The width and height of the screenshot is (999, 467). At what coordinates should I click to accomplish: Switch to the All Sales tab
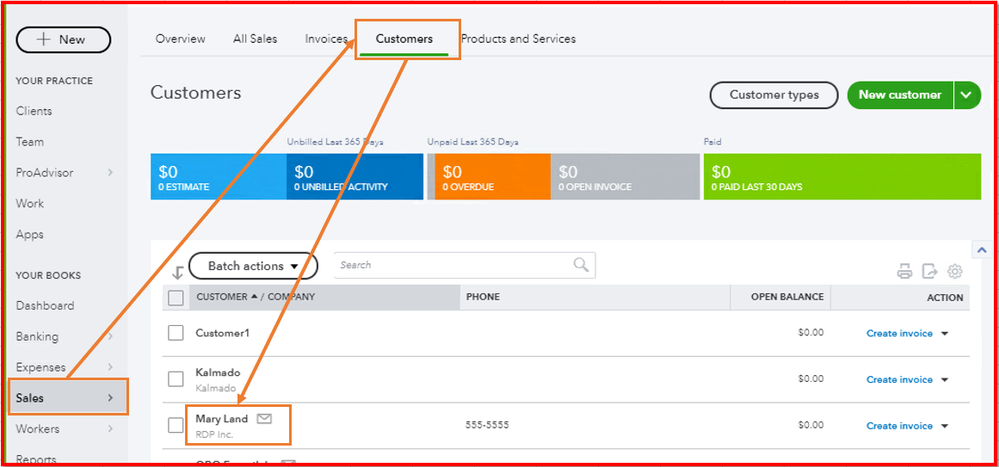coord(255,39)
